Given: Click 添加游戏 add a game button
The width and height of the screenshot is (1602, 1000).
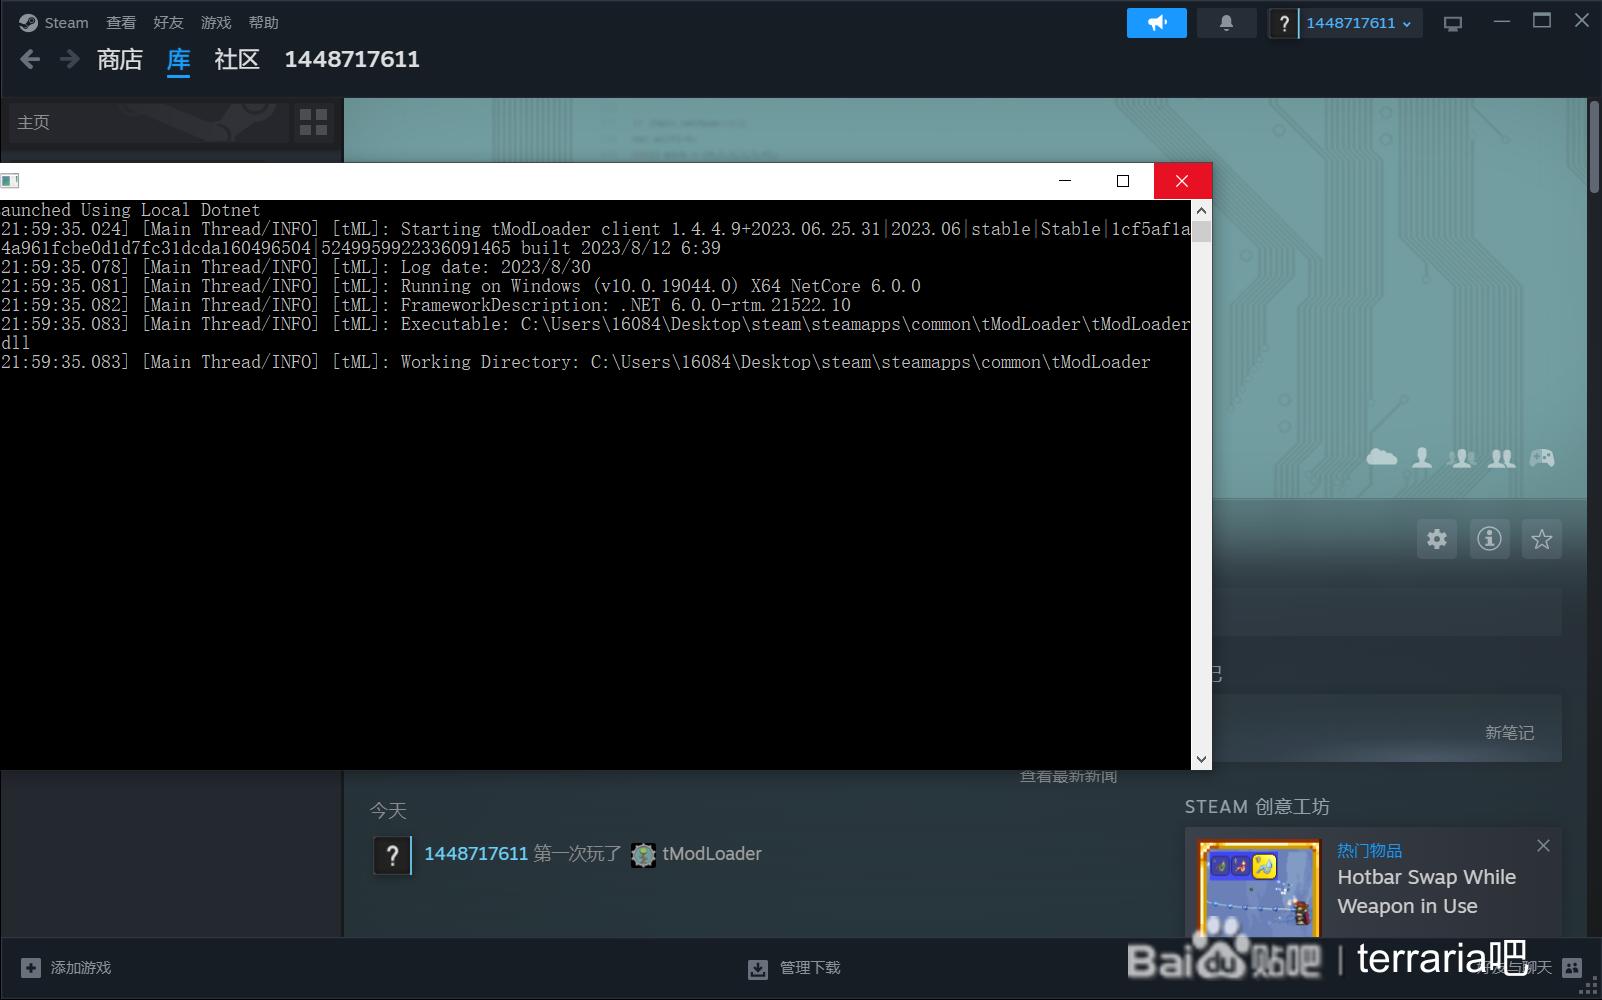Looking at the screenshot, I should coord(66,968).
